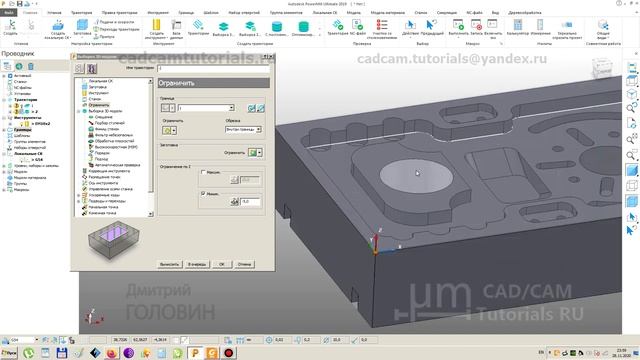Image resolution: width=640 pixels, height=360 pixels.
Task: Click the ISO view cube in viewport corner
Action: [x=601, y=69]
